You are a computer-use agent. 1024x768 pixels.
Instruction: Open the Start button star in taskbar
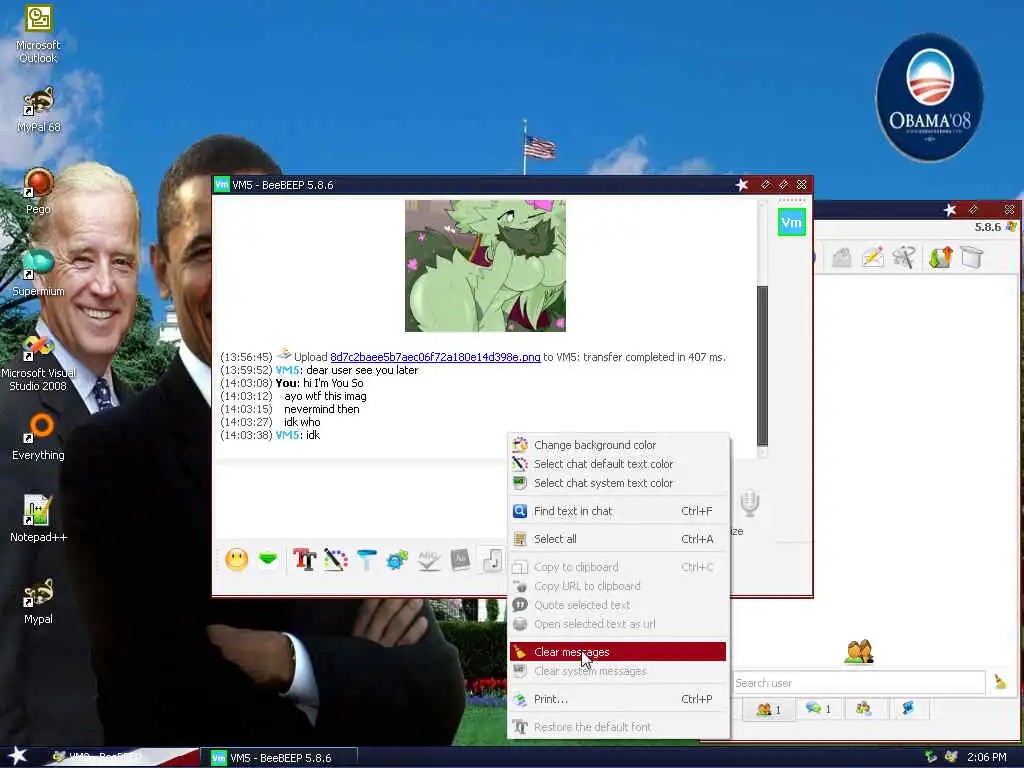point(18,756)
